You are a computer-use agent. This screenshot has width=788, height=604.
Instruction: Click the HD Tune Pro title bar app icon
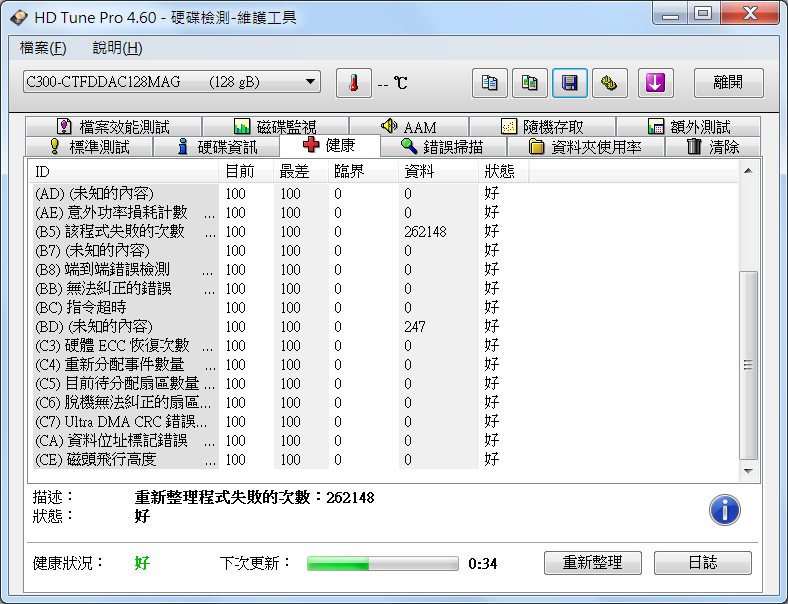(x=19, y=18)
